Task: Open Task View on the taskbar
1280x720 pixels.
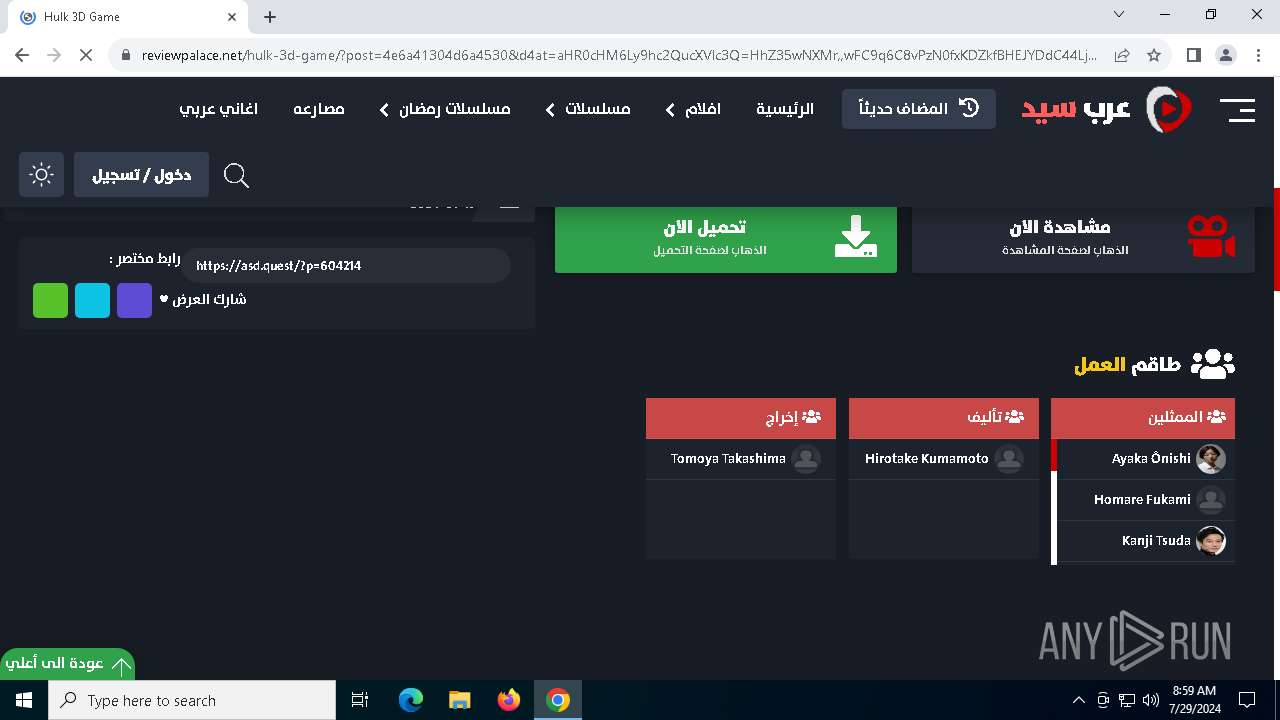Action: [360, 700]
